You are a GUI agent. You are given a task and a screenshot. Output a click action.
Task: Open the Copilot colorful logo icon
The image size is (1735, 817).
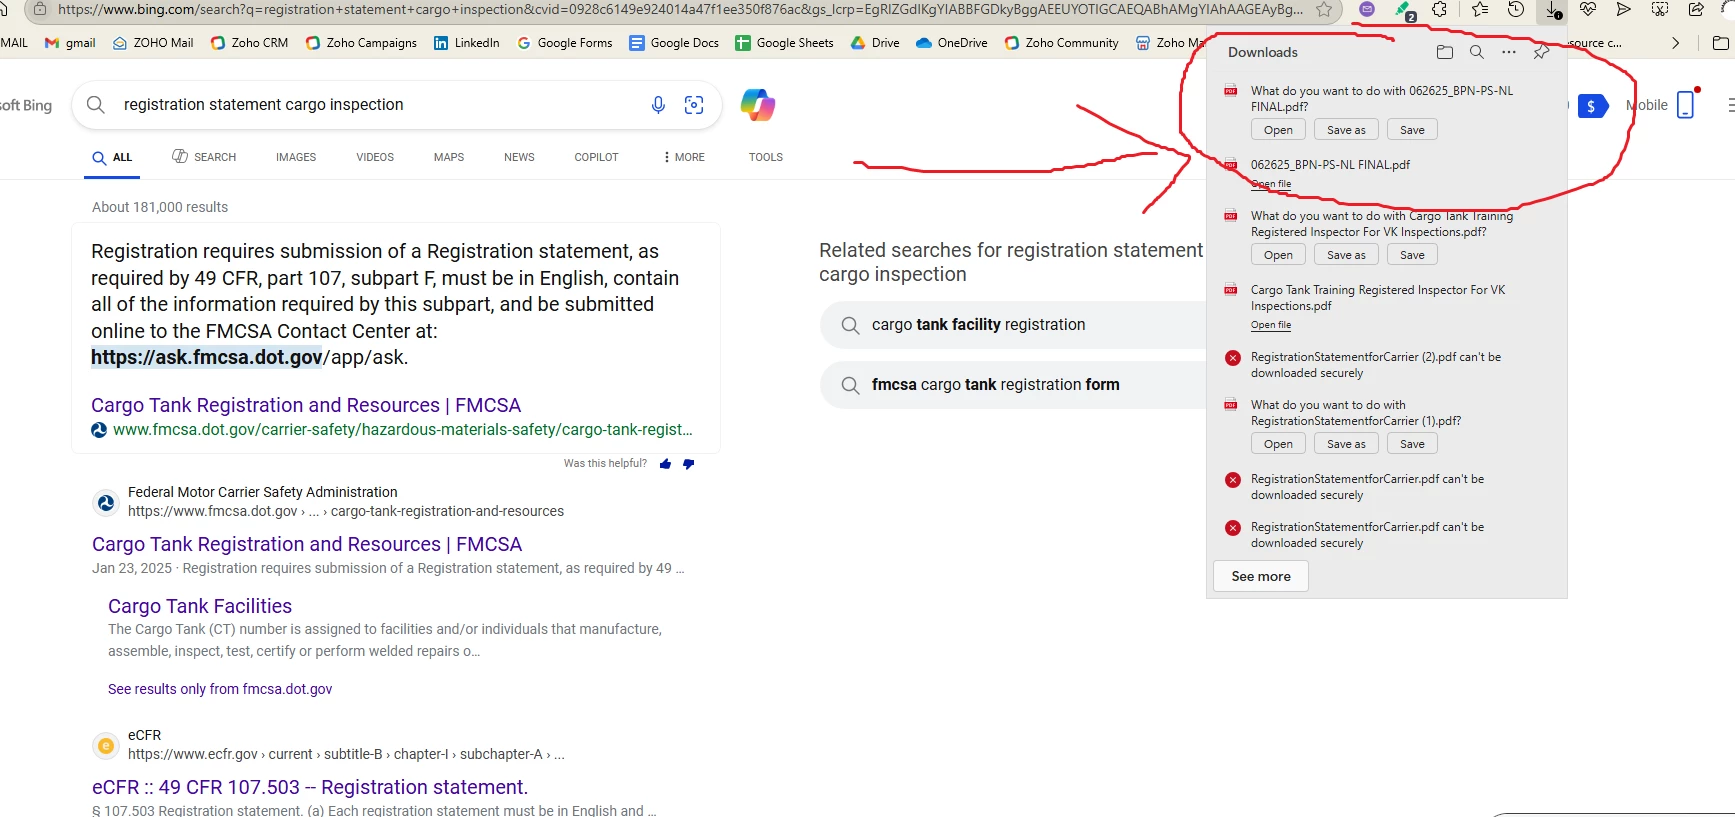click(758, 105)
